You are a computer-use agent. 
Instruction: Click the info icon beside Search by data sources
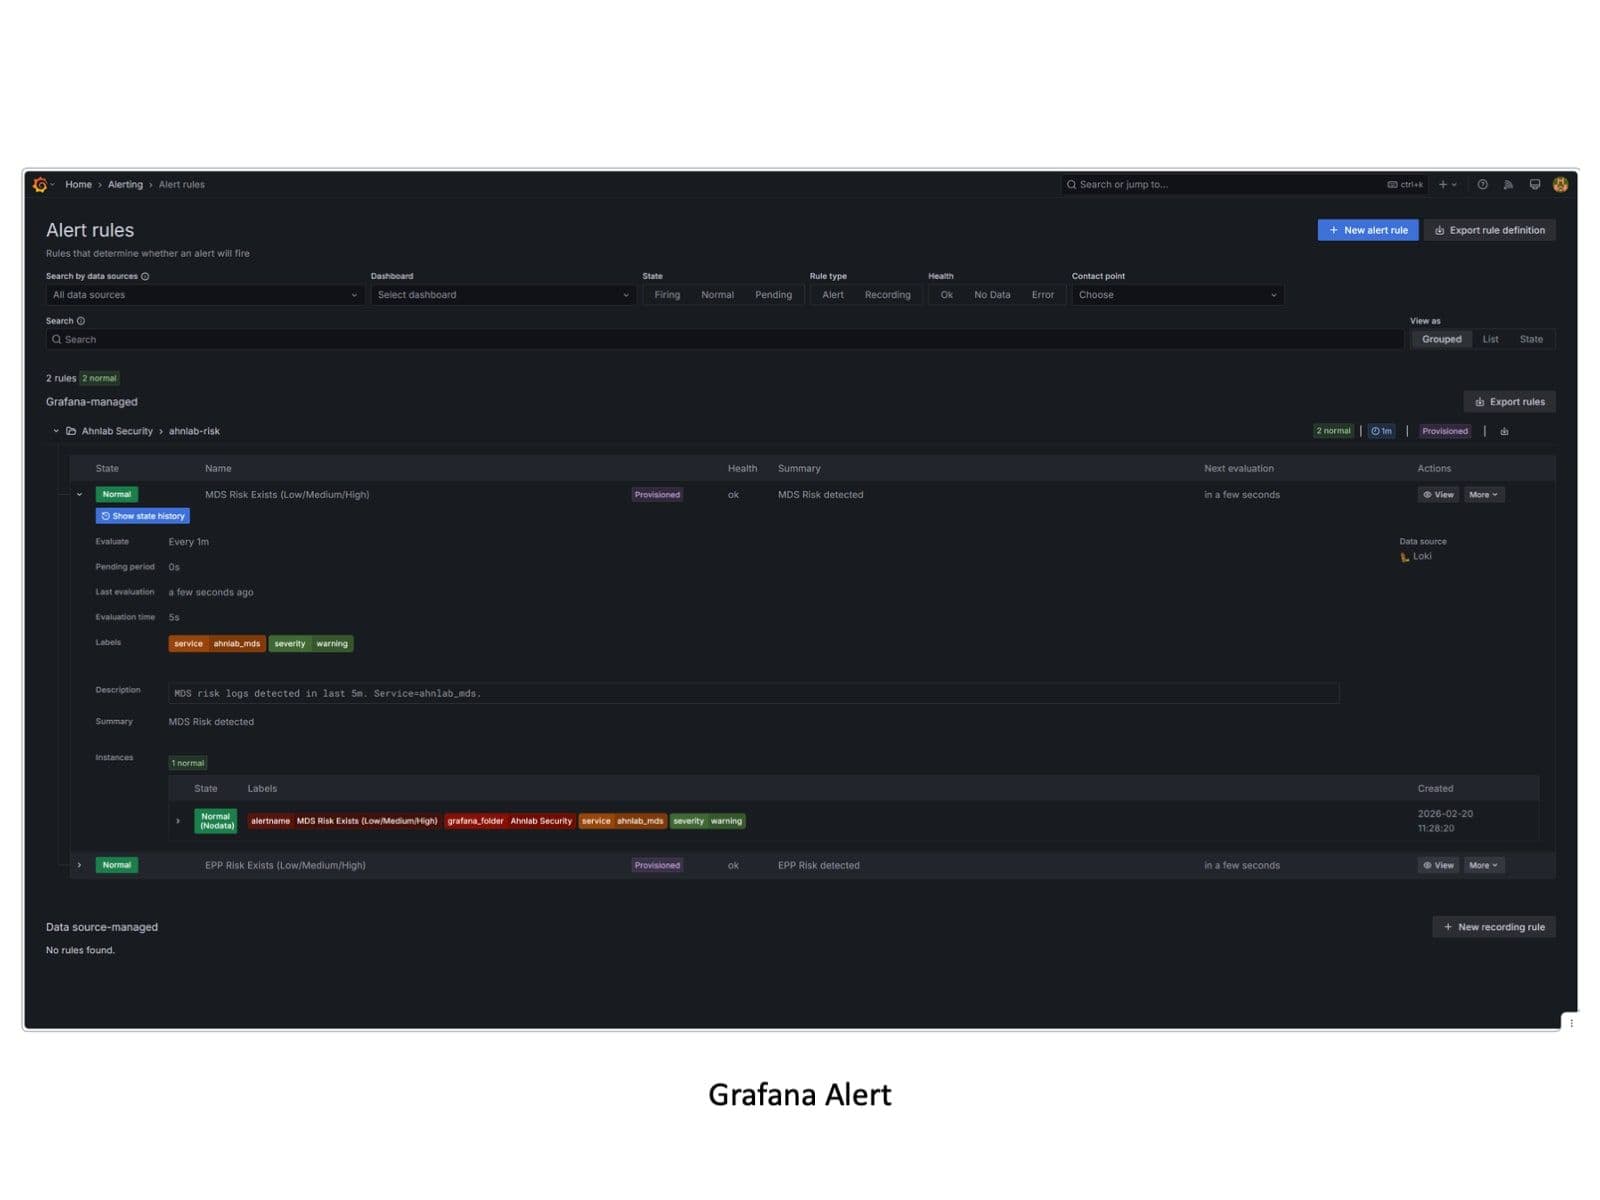click(x=145, y=277)
